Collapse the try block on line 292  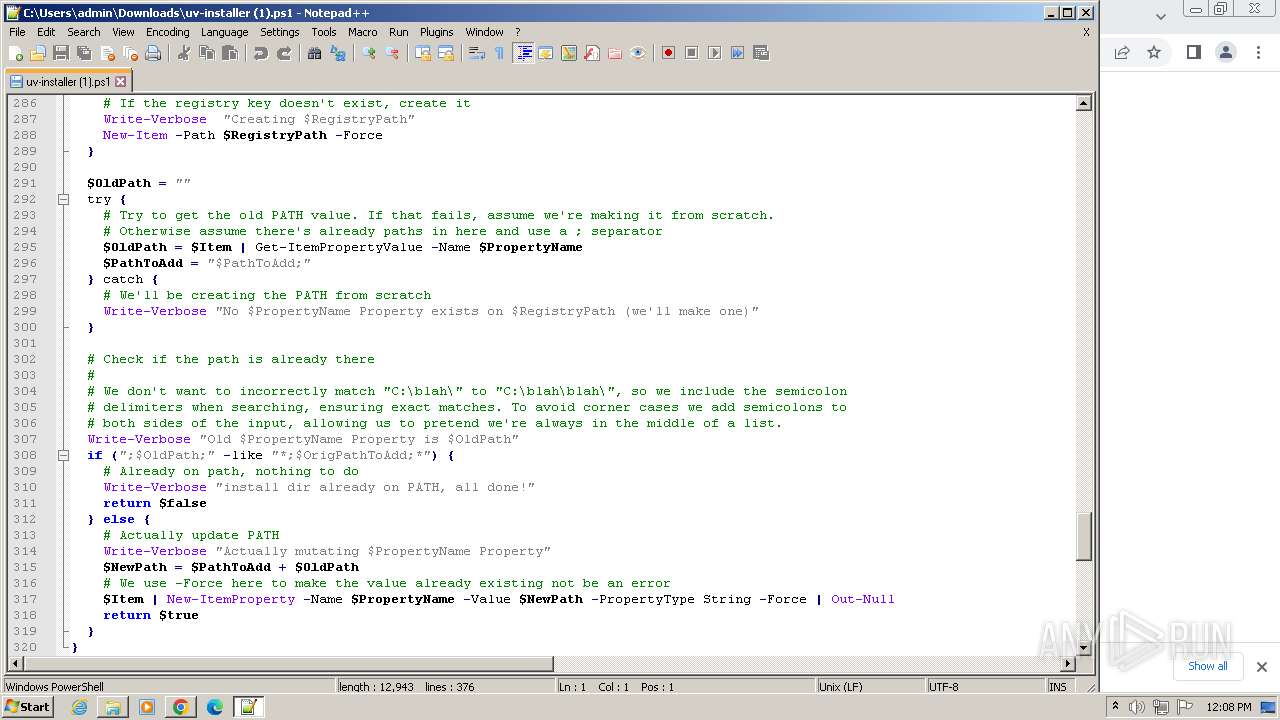point(63,199)
